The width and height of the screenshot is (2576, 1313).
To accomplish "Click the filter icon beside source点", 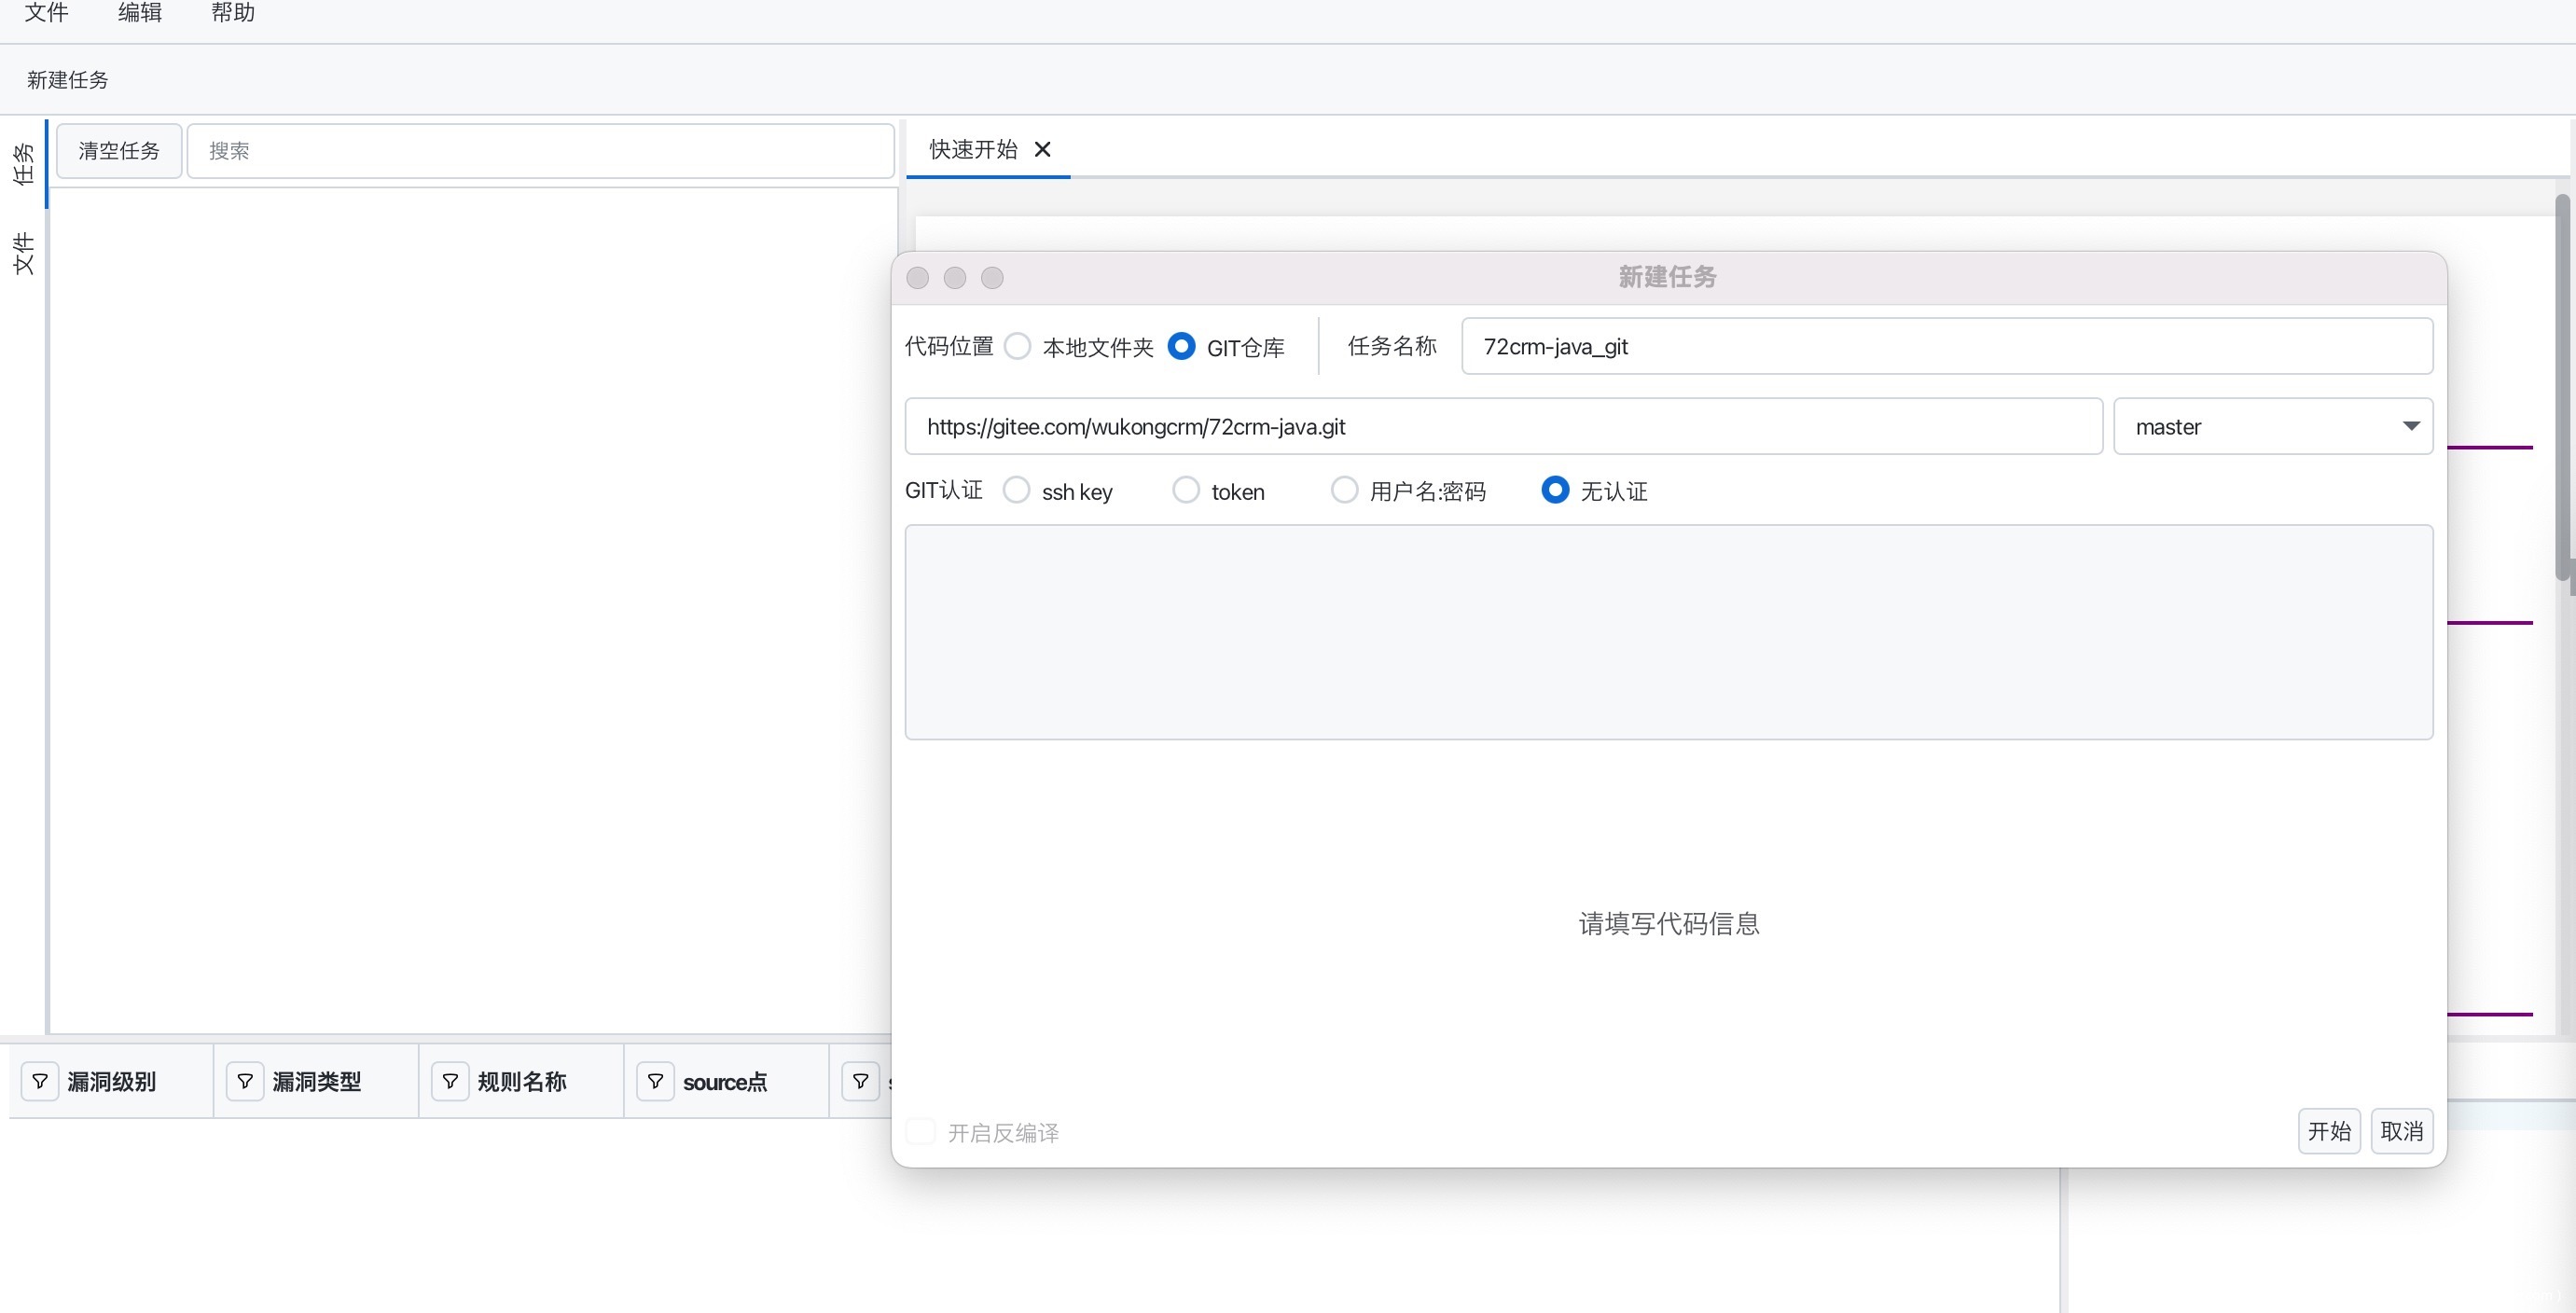I will pyautogui.click(x=655, y=1081).
